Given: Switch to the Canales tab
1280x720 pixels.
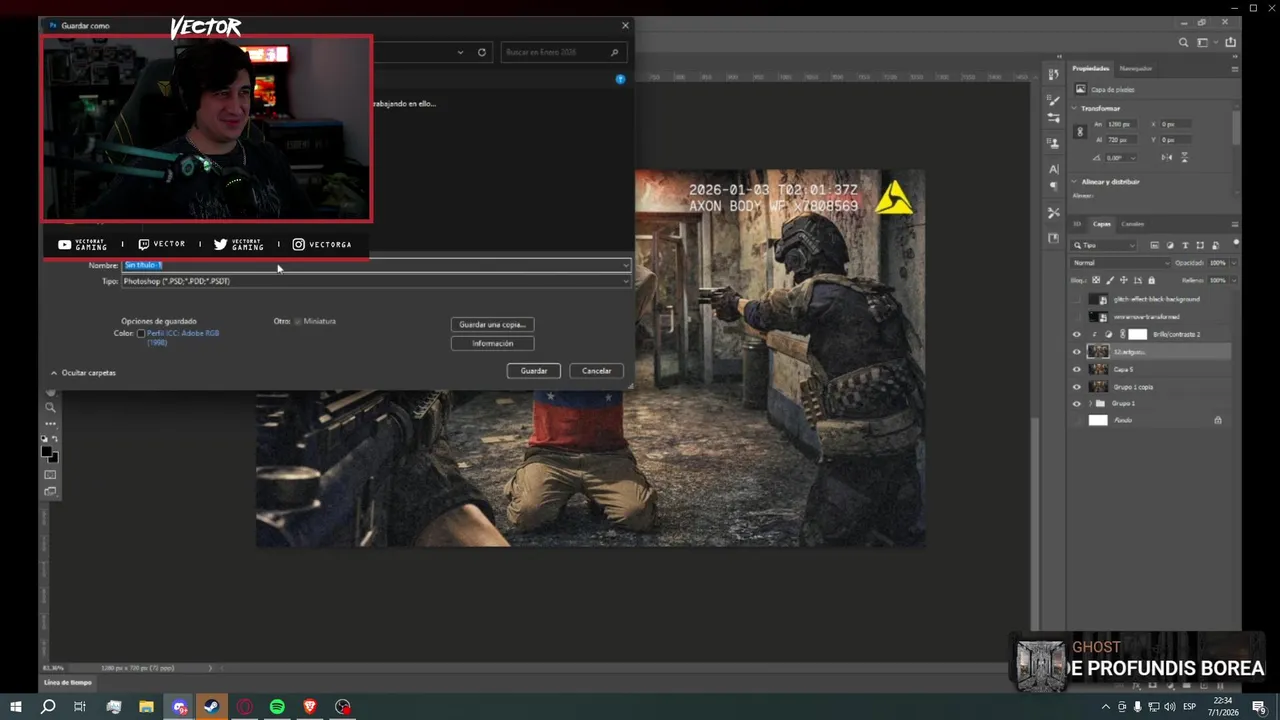Looking at the screenshot, I should click(x=1132, y=224).
